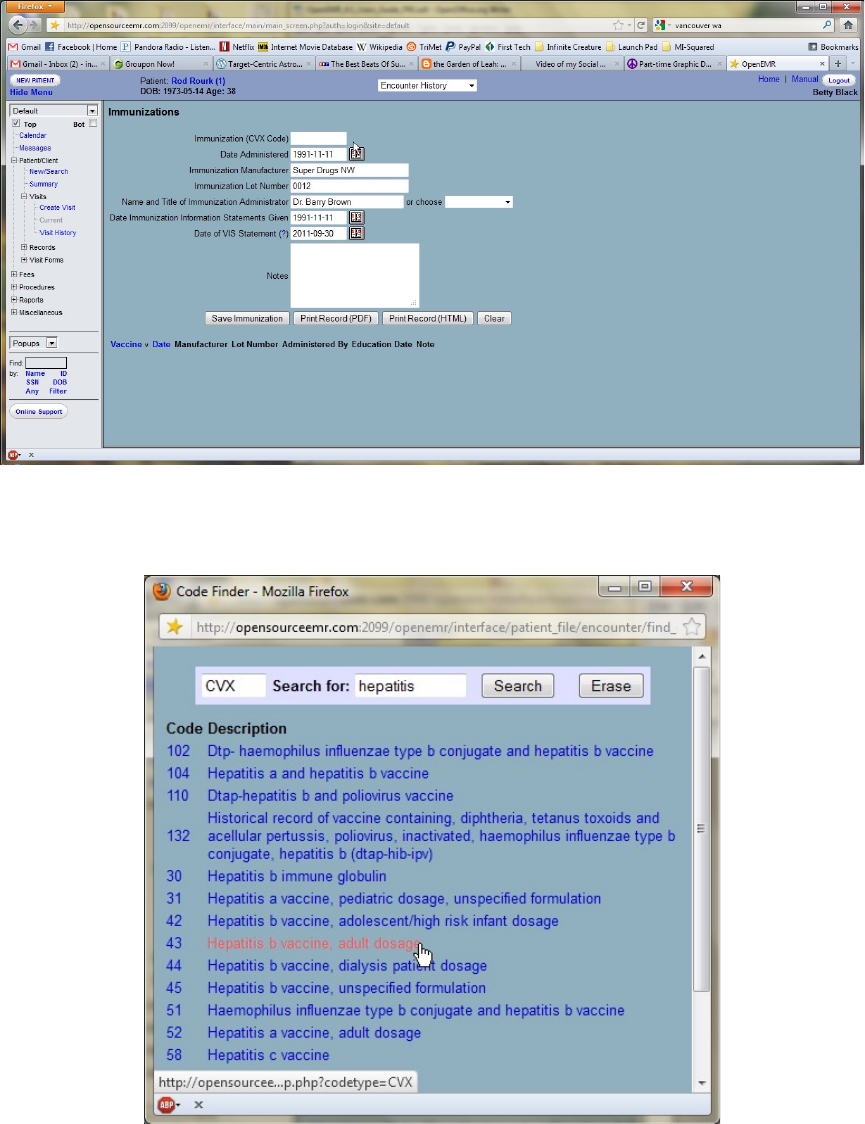Open the Facebook | Home bookmark
This screenshot has width=865, height=1124.
80,47
